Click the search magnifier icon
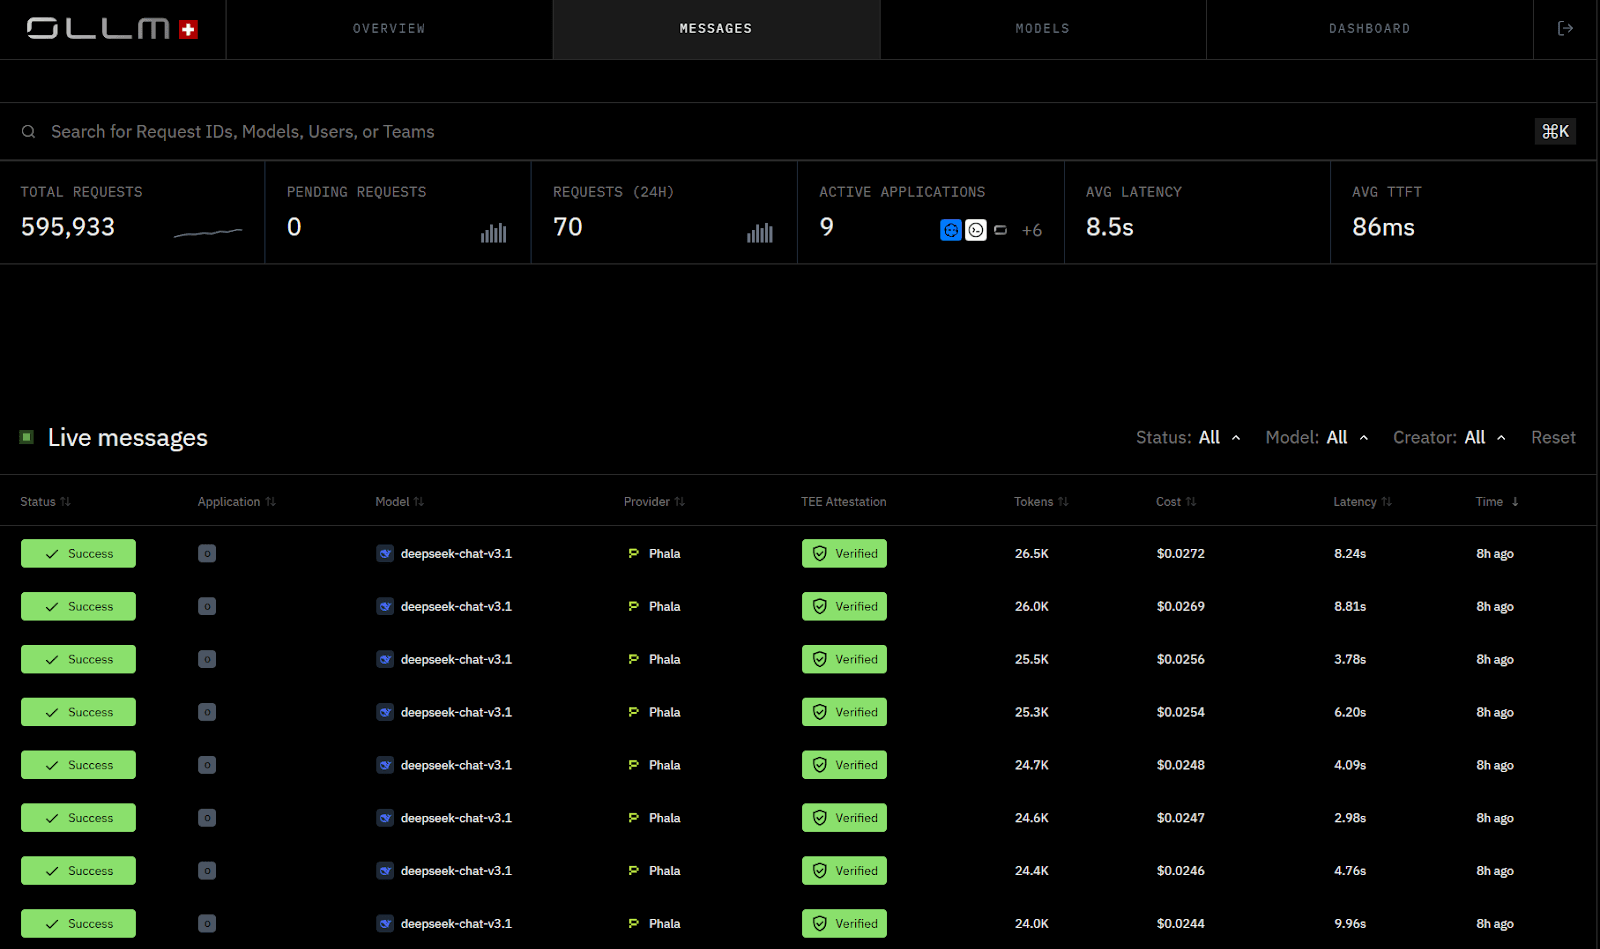Viewport: 1600px width, 949px height. click(29, 132)
